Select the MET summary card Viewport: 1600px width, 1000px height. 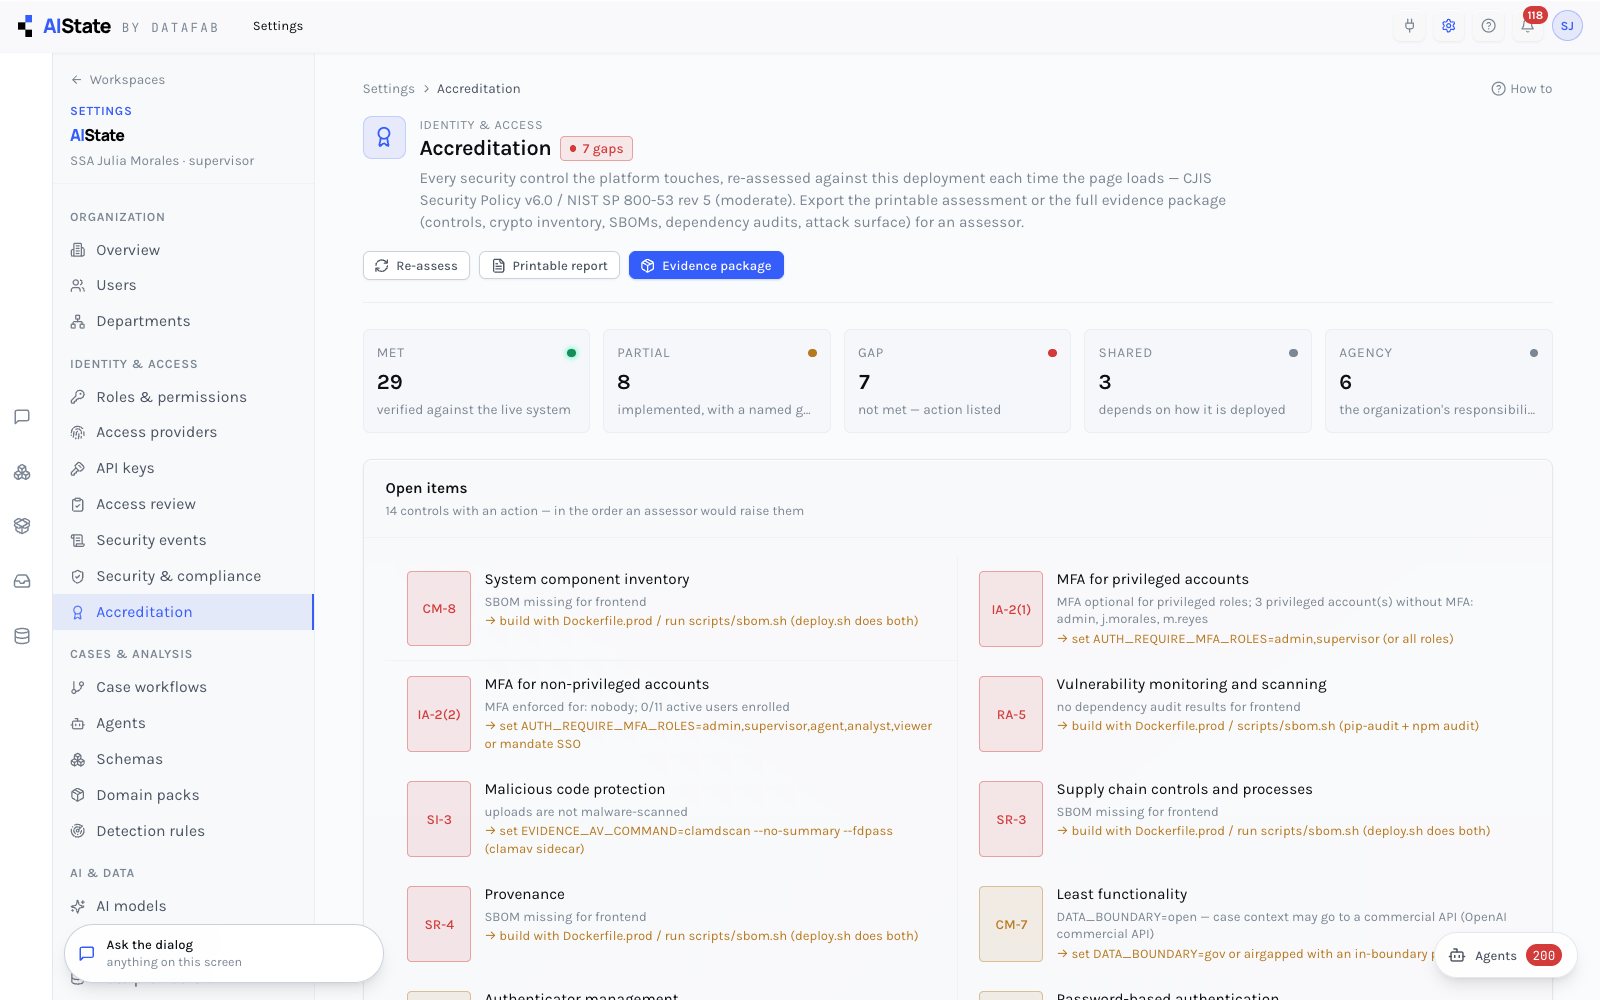click(476, 381)
